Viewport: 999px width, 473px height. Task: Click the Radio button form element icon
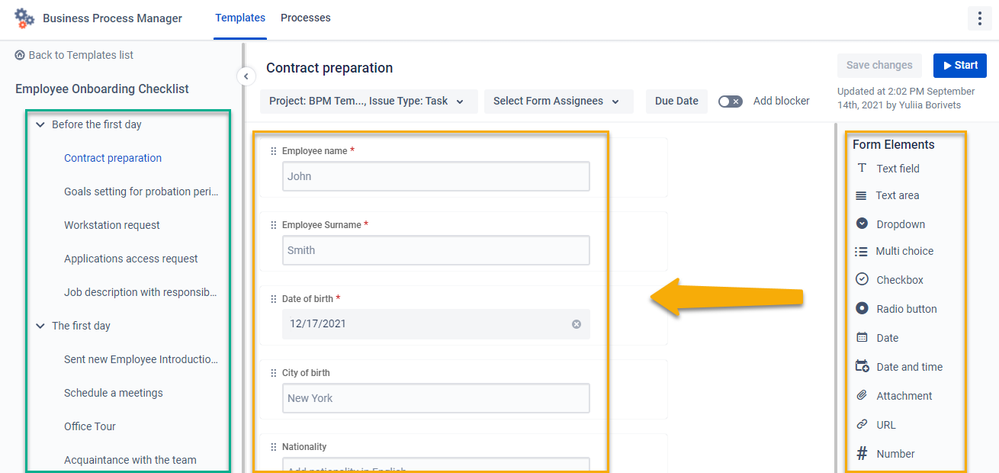click(x=862, y=309)
